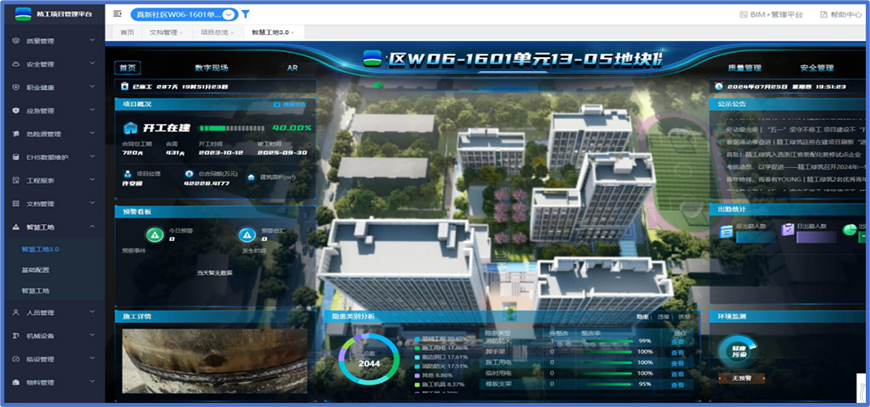This screenshot has height=407, width=870.
Task: Click the green 今日报警 triangle icon
Action: click(155, 235)
